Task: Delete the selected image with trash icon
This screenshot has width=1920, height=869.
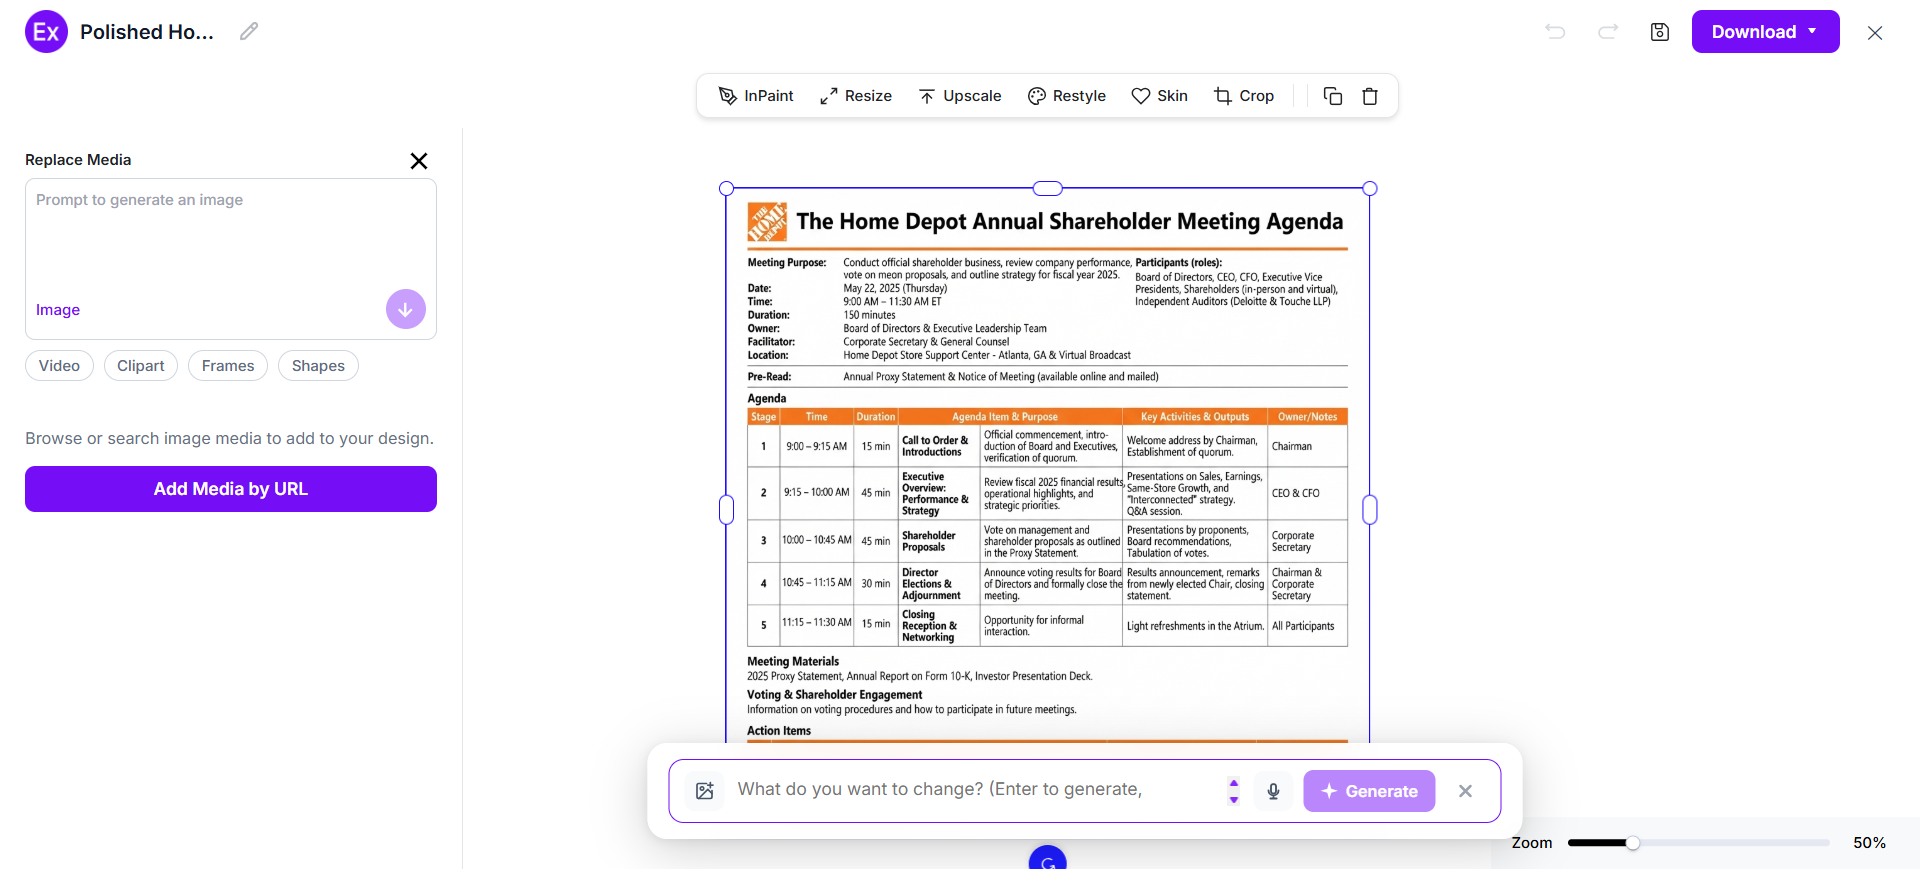Action: click(1370, 96)
